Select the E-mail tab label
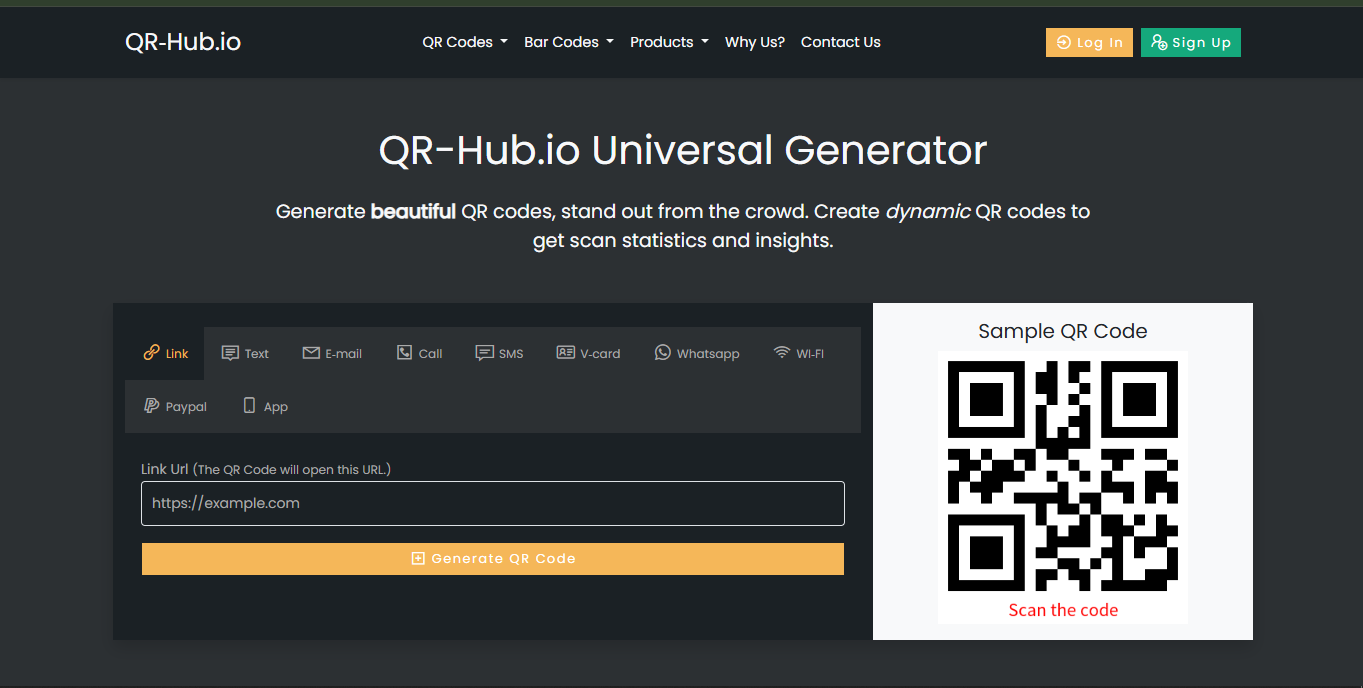The width and height of the screenshot is (1363, 688). [344, 354]
